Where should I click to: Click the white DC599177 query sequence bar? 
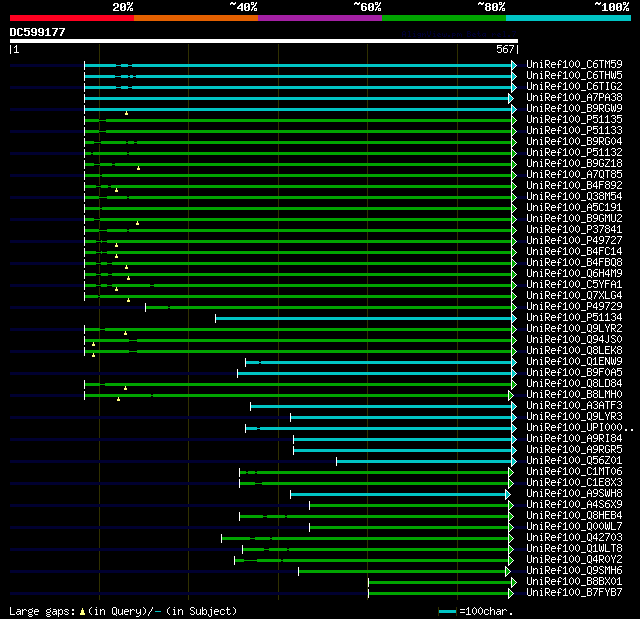pyautogui.click(x=264, y=41)
